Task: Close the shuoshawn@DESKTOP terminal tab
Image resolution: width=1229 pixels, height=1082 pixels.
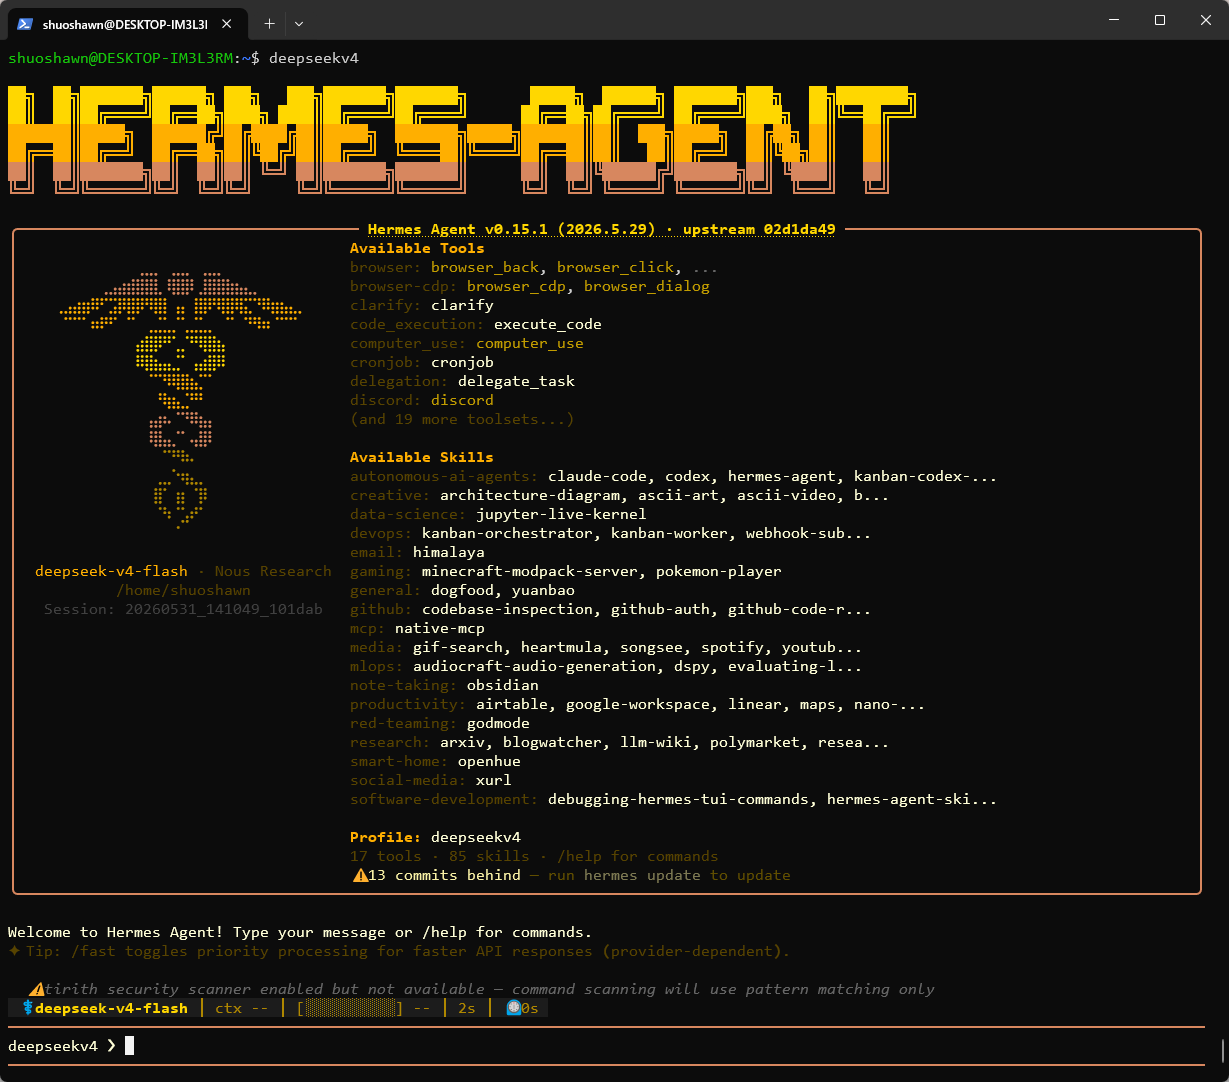Action: click(225, 22)
